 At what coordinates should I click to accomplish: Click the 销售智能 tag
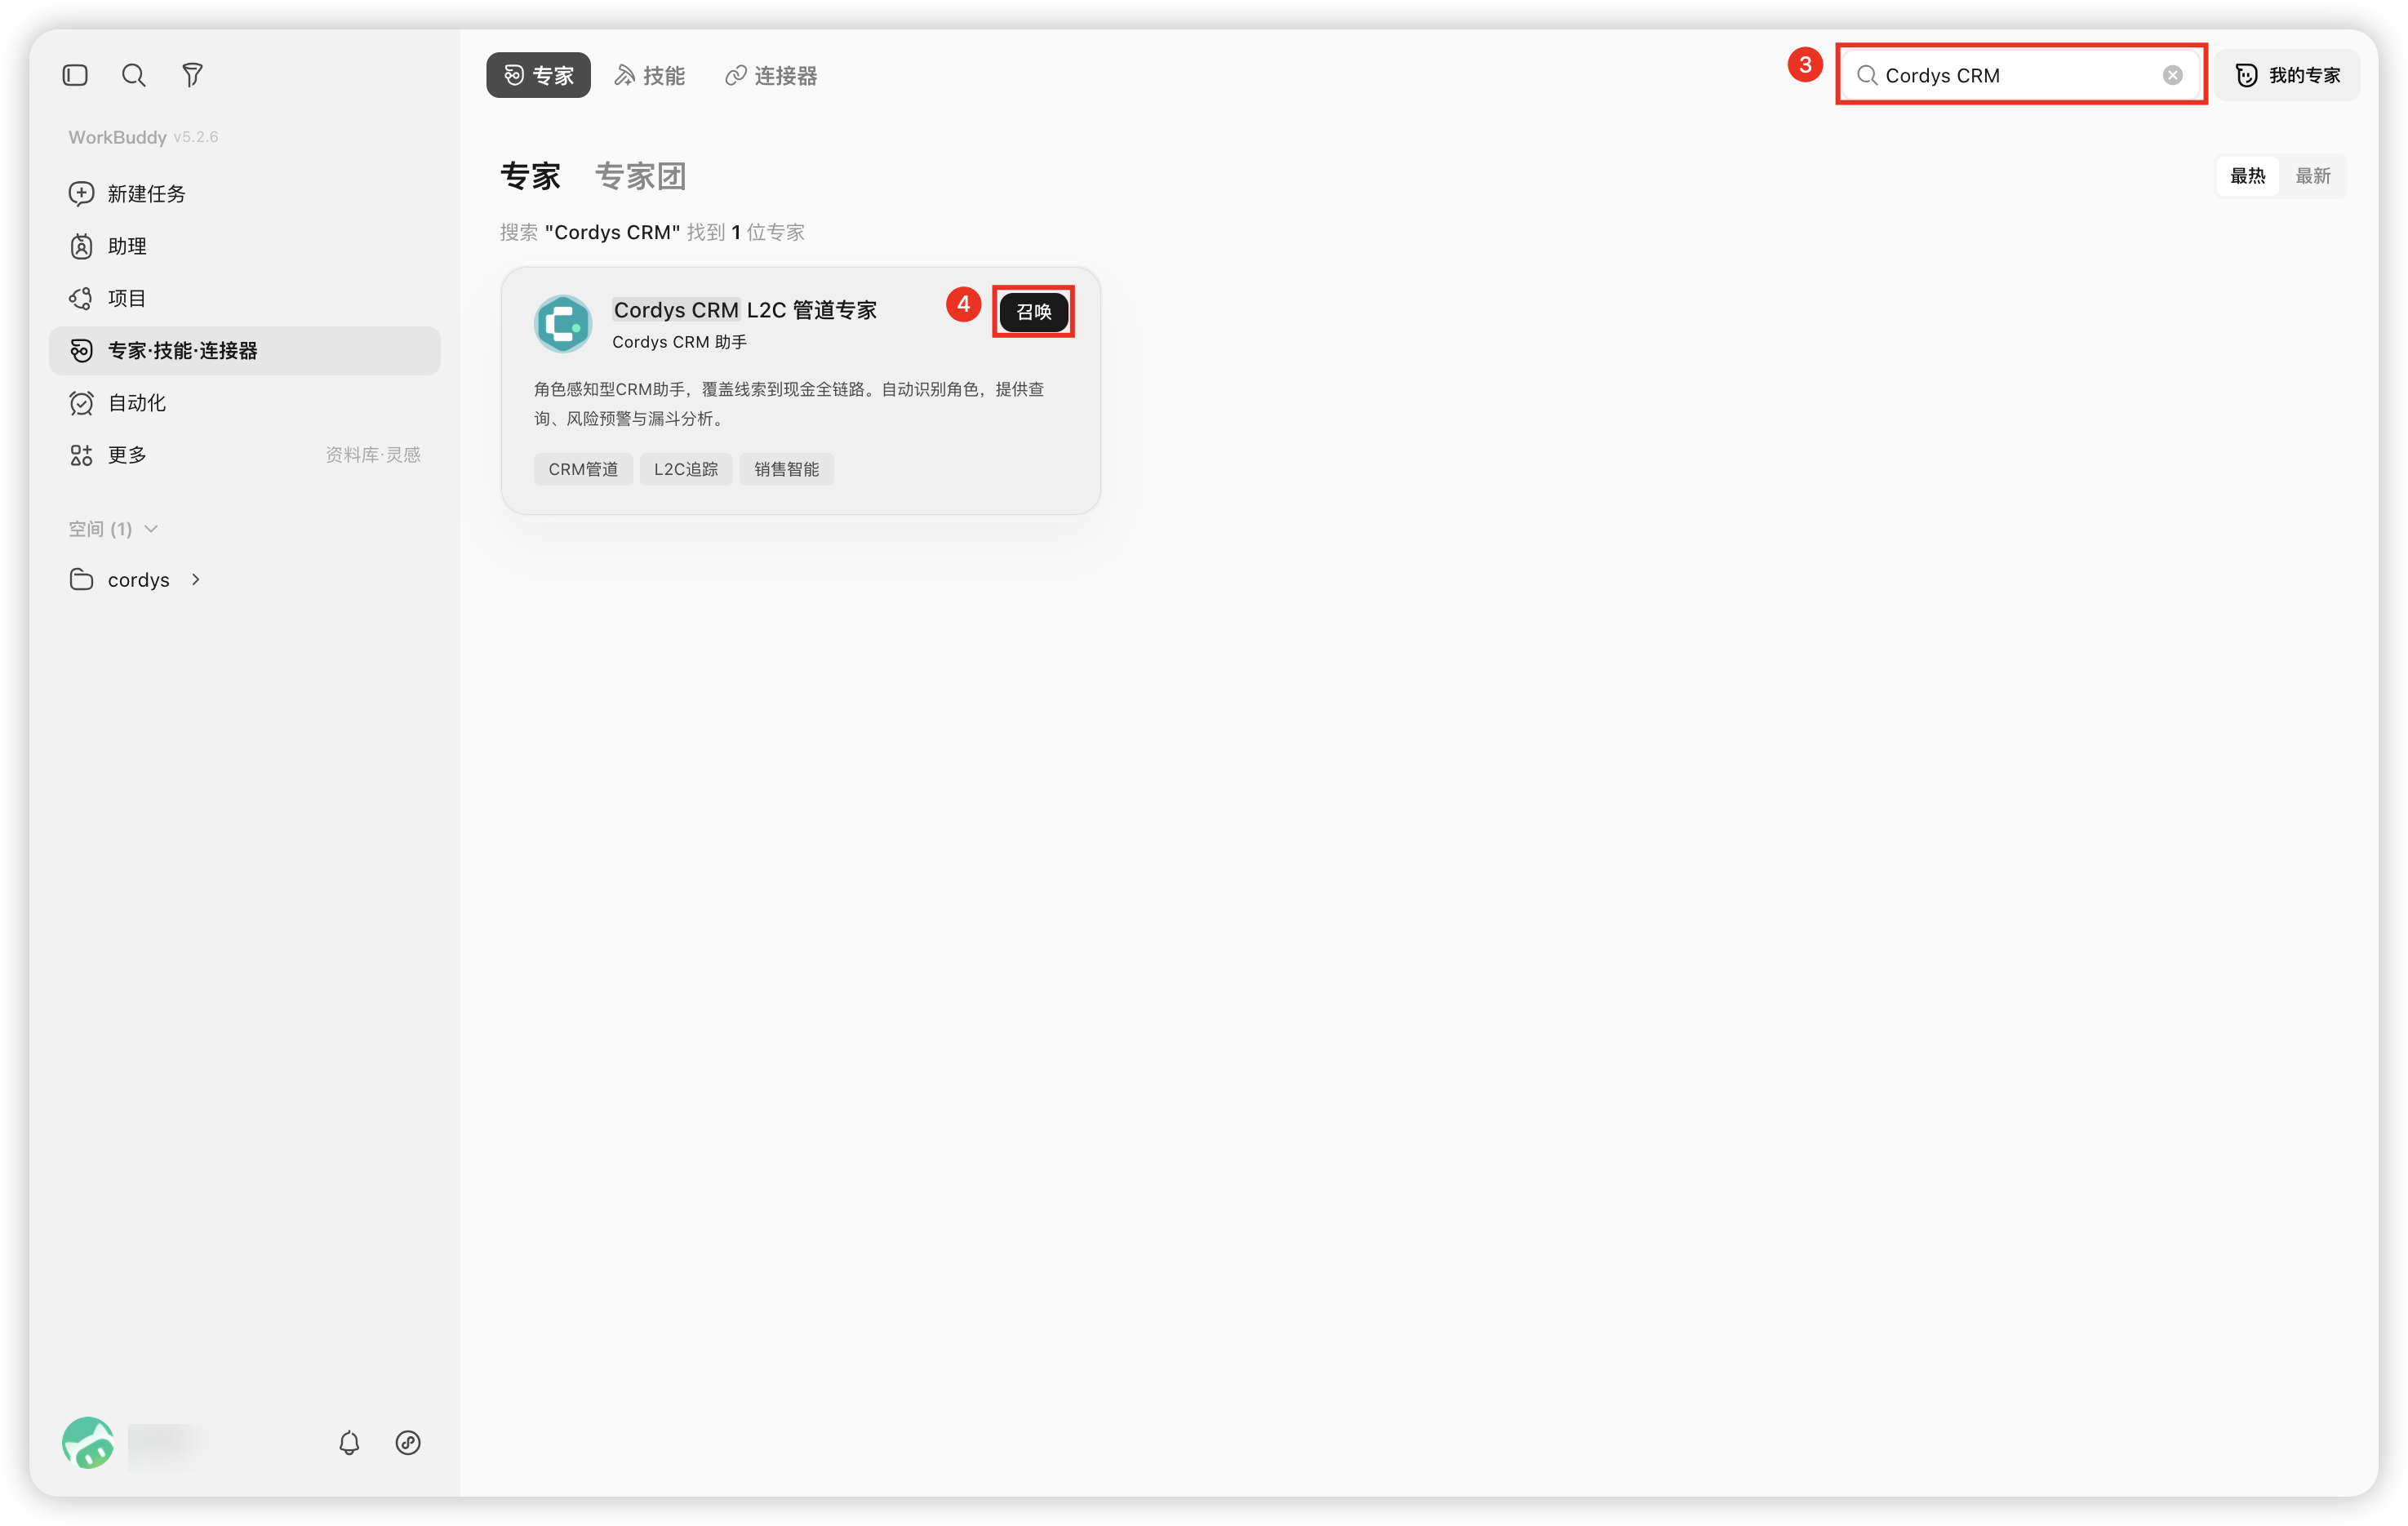coord(786,469)
